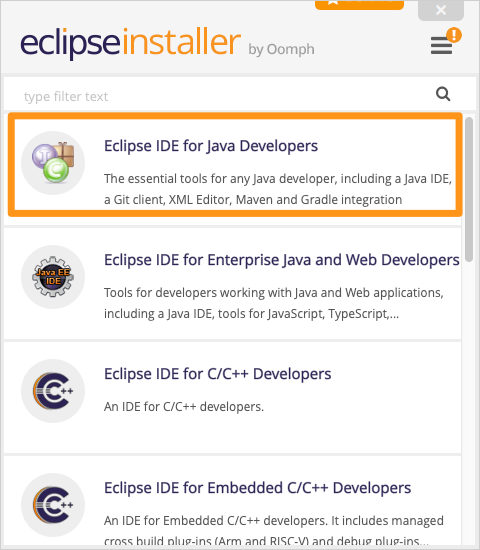Click the Embedded C/C++ package icon
This screenshot has height=550, width=480.
(53, 505)
